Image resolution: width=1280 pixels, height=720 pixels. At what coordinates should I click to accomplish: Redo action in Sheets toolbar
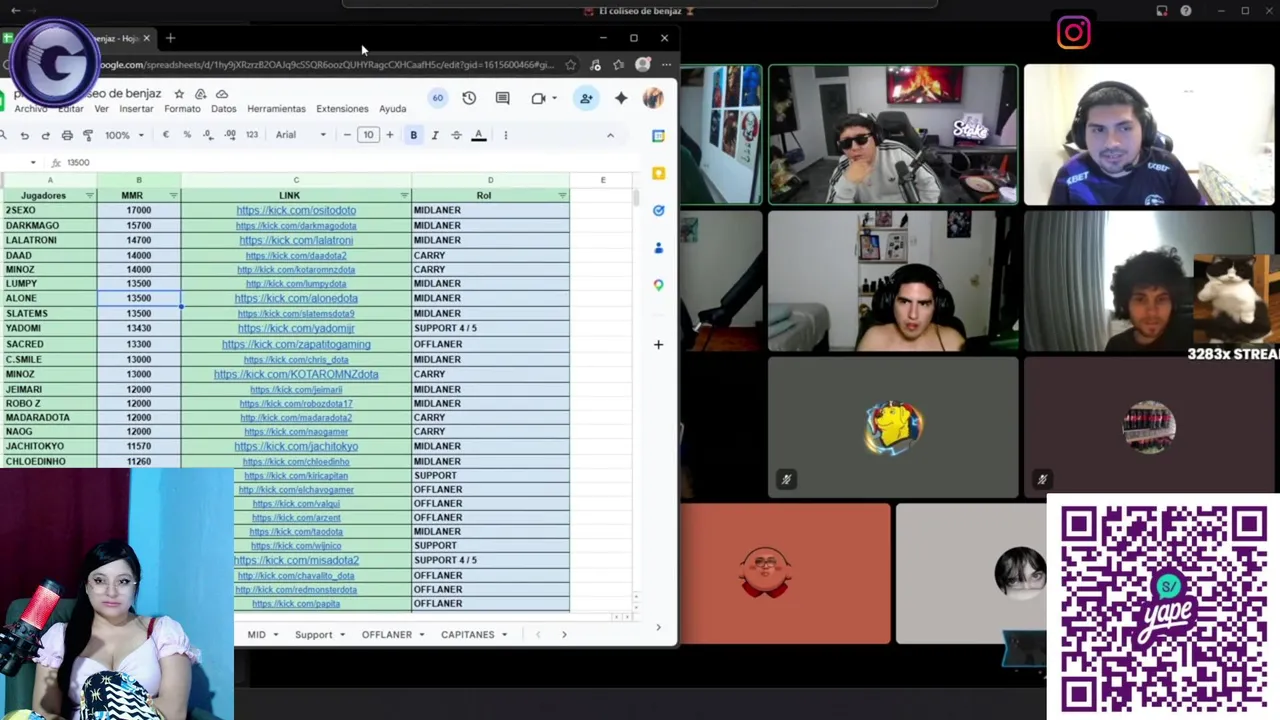45,135
